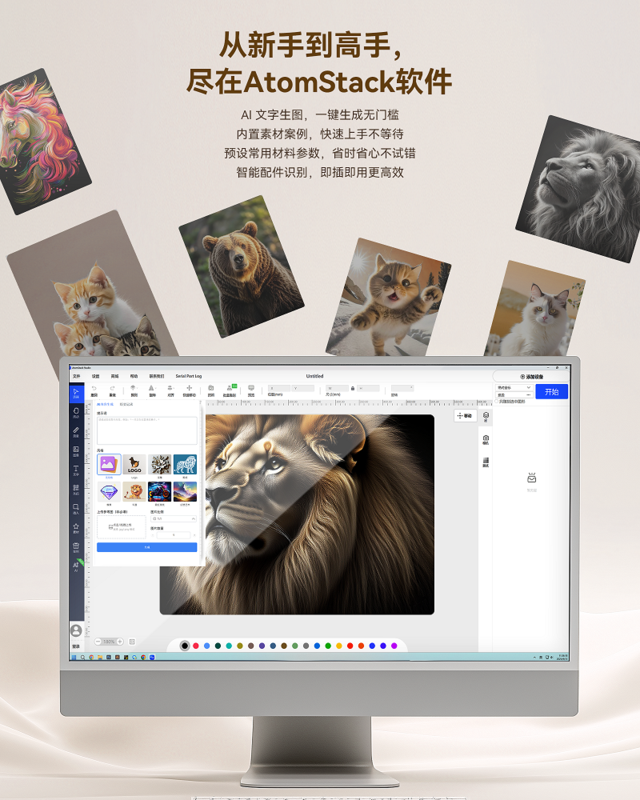Viewport: 640px width, 800px height.
Task: Pick the red color swatch in bottom palette
Action: click(195, 646)
